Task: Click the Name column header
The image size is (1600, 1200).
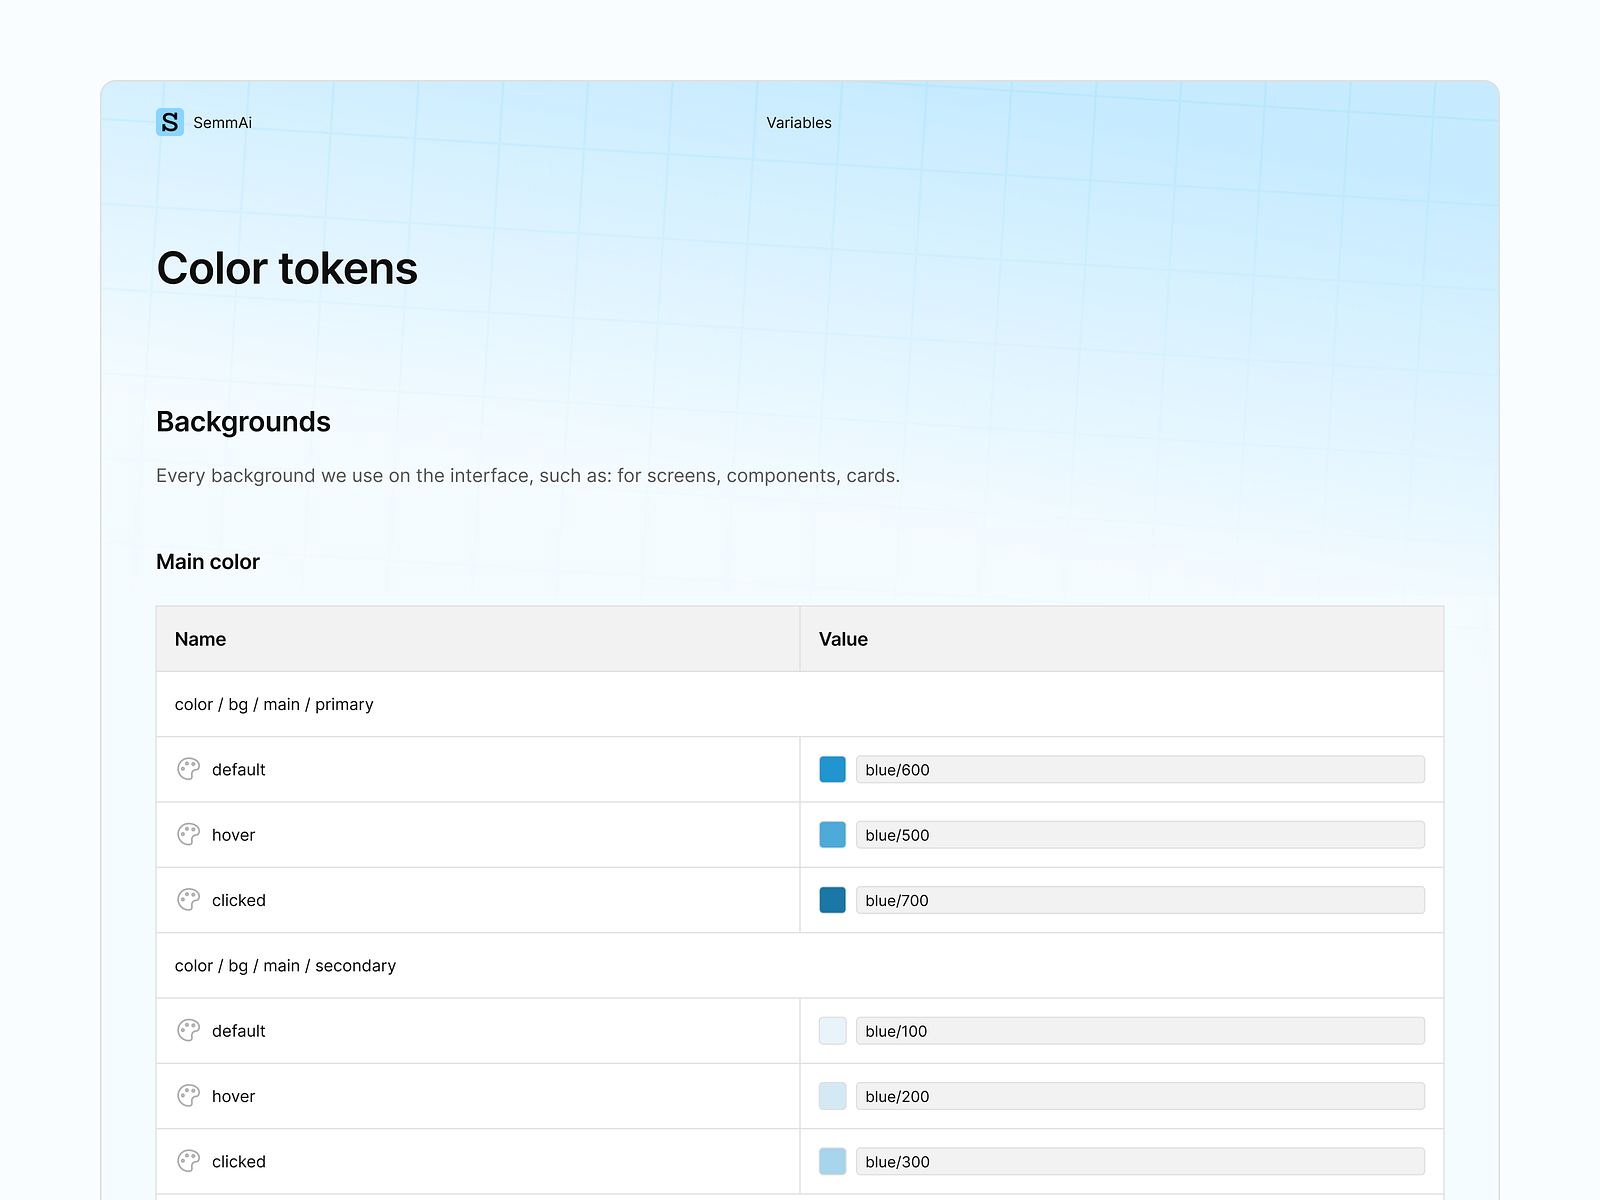Action: coord(200,639)
